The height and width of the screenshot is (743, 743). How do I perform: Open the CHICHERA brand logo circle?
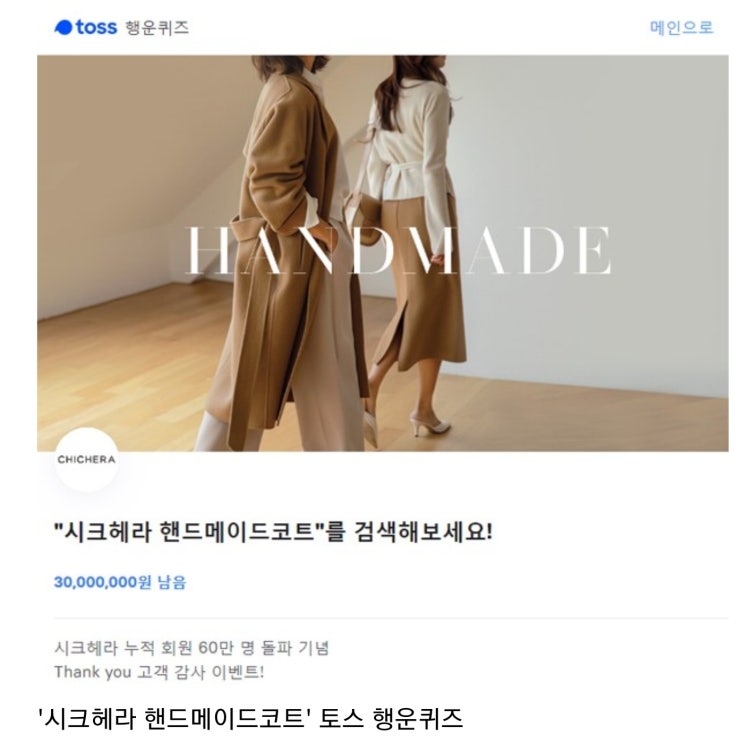coord(86,459)
